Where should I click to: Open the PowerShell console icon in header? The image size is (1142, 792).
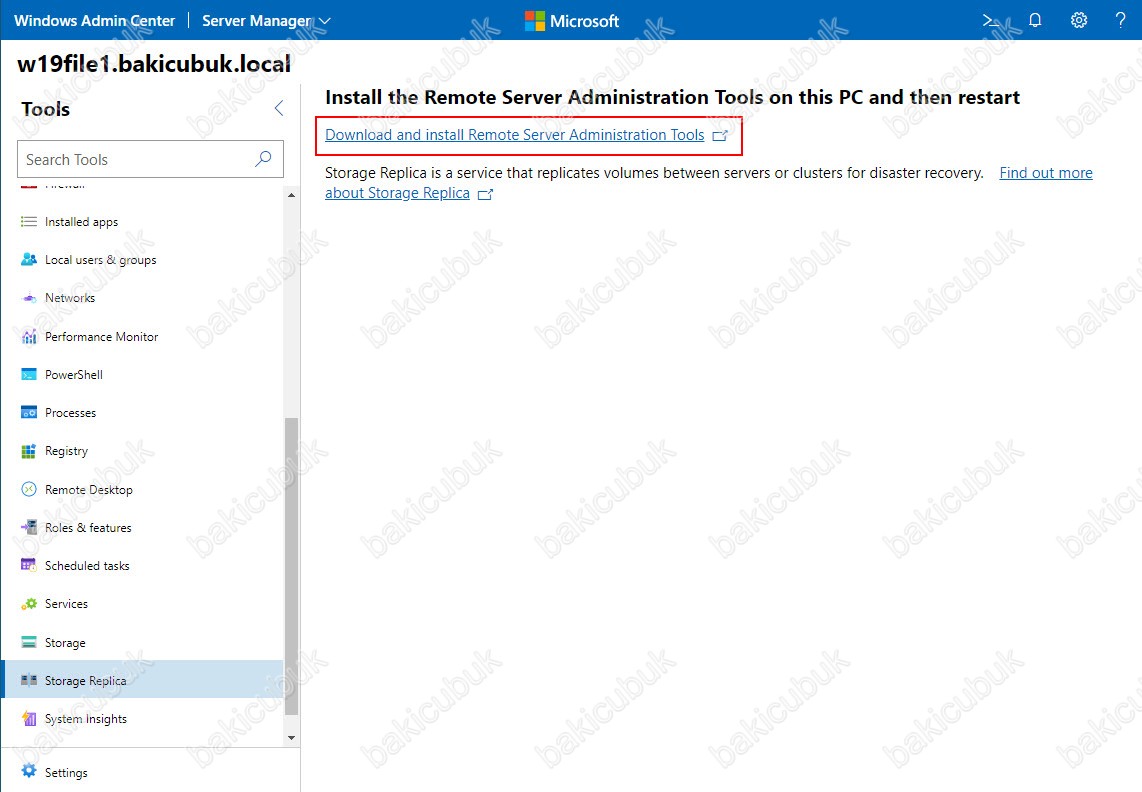pyautogui.click(x=991, y=20)
